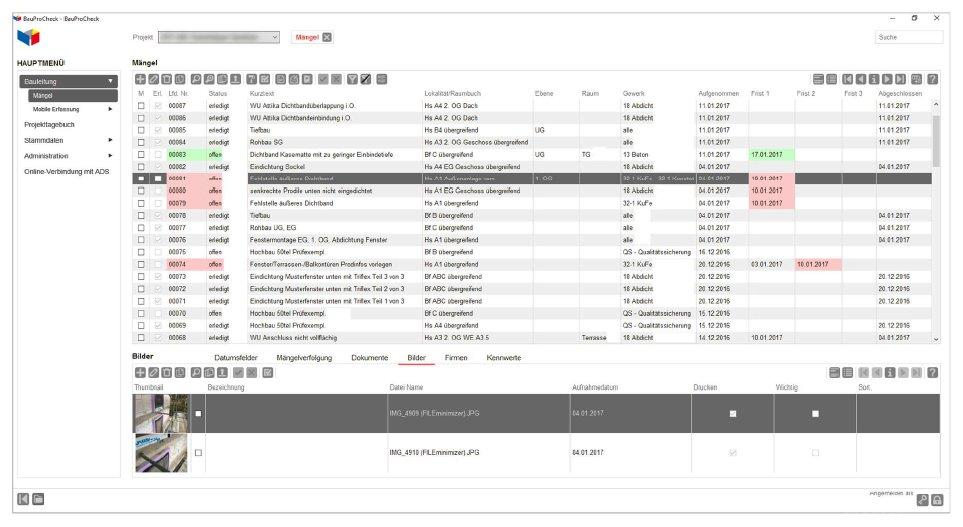Tick the M checkbox for row 00080
963x527 pixels.
tap(141, 191)
